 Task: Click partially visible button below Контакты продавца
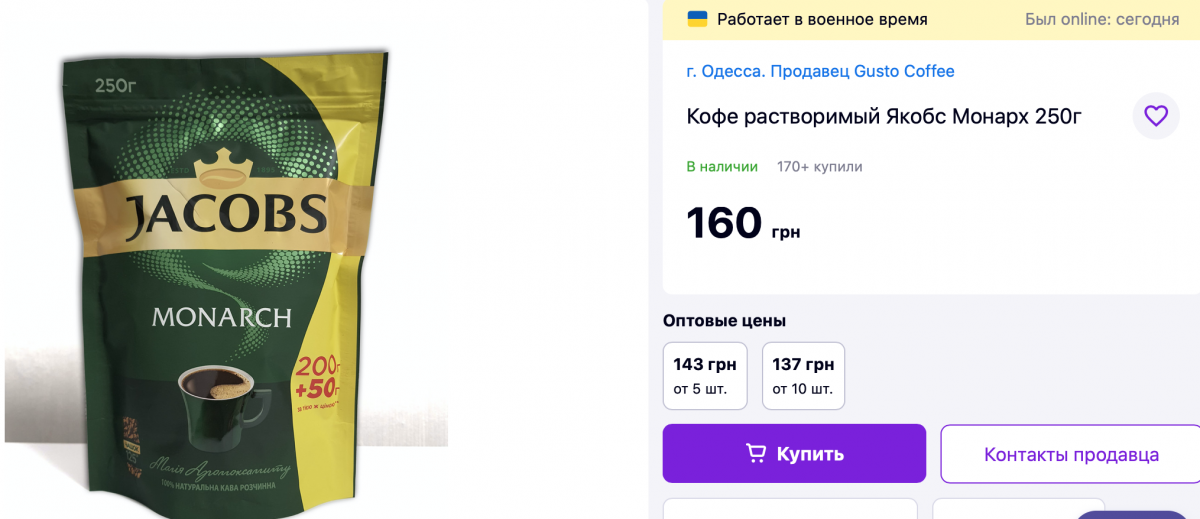tap(1018, 508)
